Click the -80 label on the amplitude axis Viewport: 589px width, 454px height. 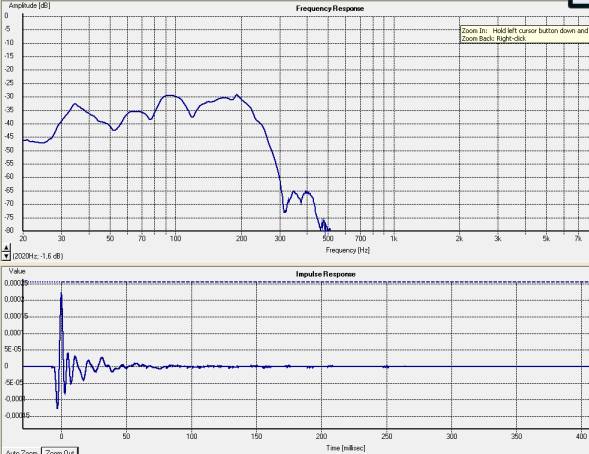point(9,230)
